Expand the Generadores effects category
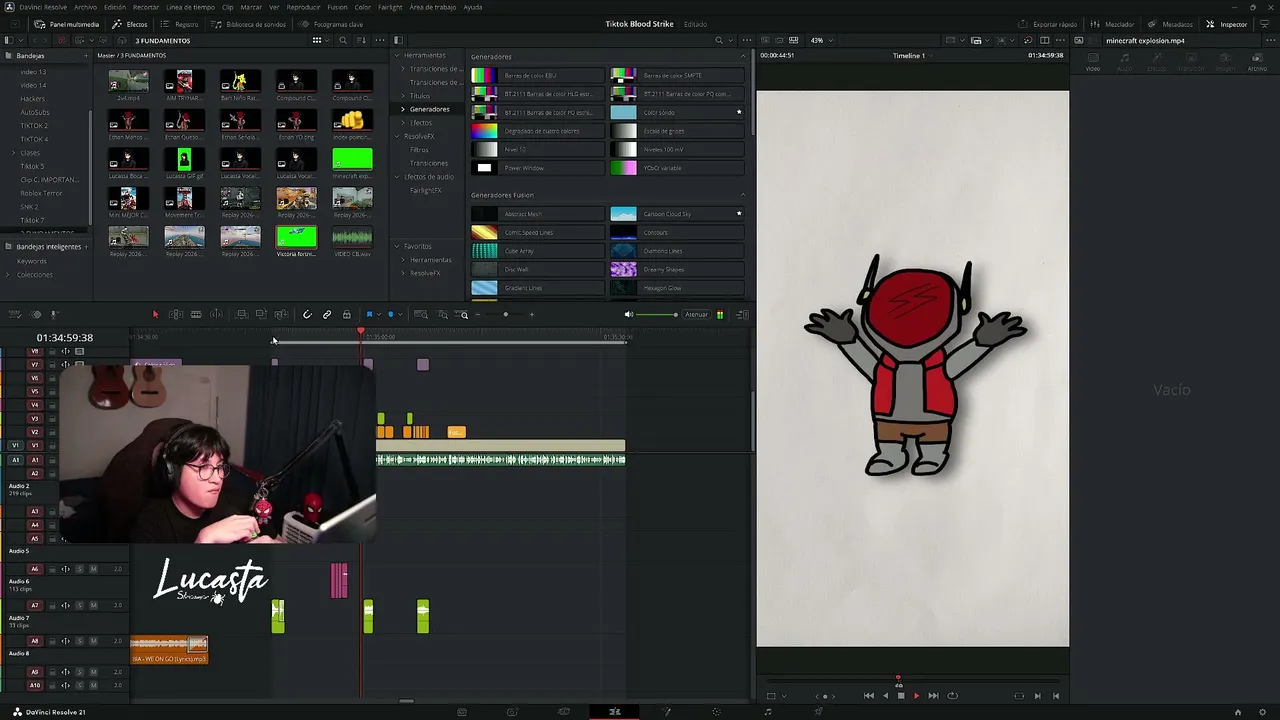1280x720 pixels. [403, 109]
